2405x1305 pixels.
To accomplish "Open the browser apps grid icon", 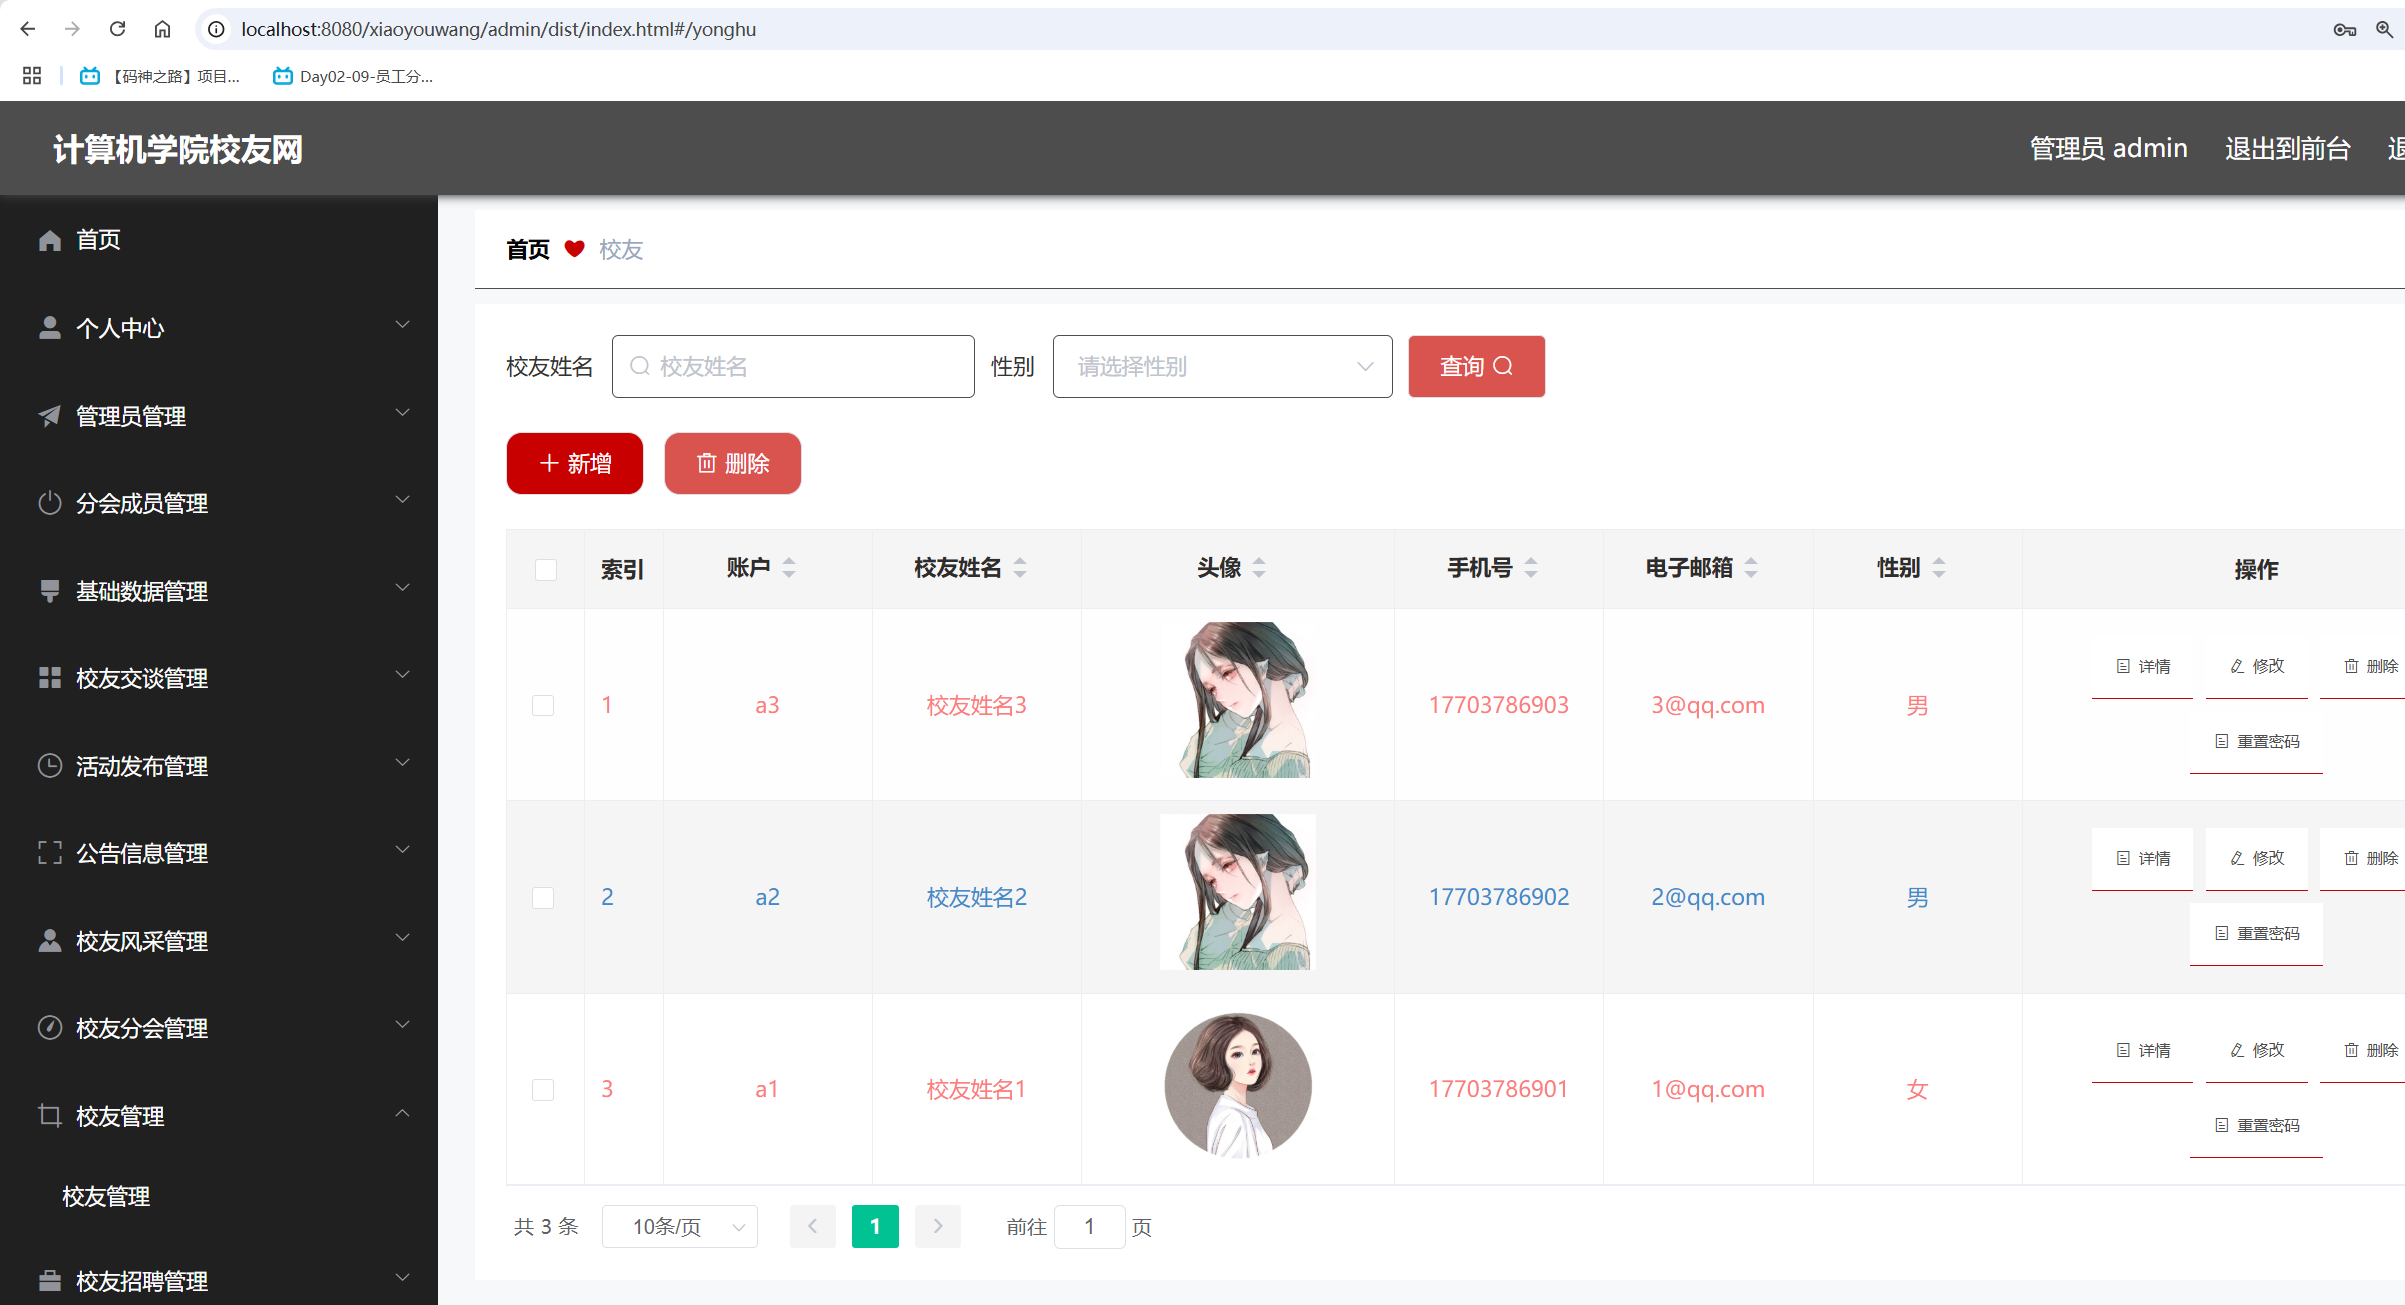I will 32,76.
